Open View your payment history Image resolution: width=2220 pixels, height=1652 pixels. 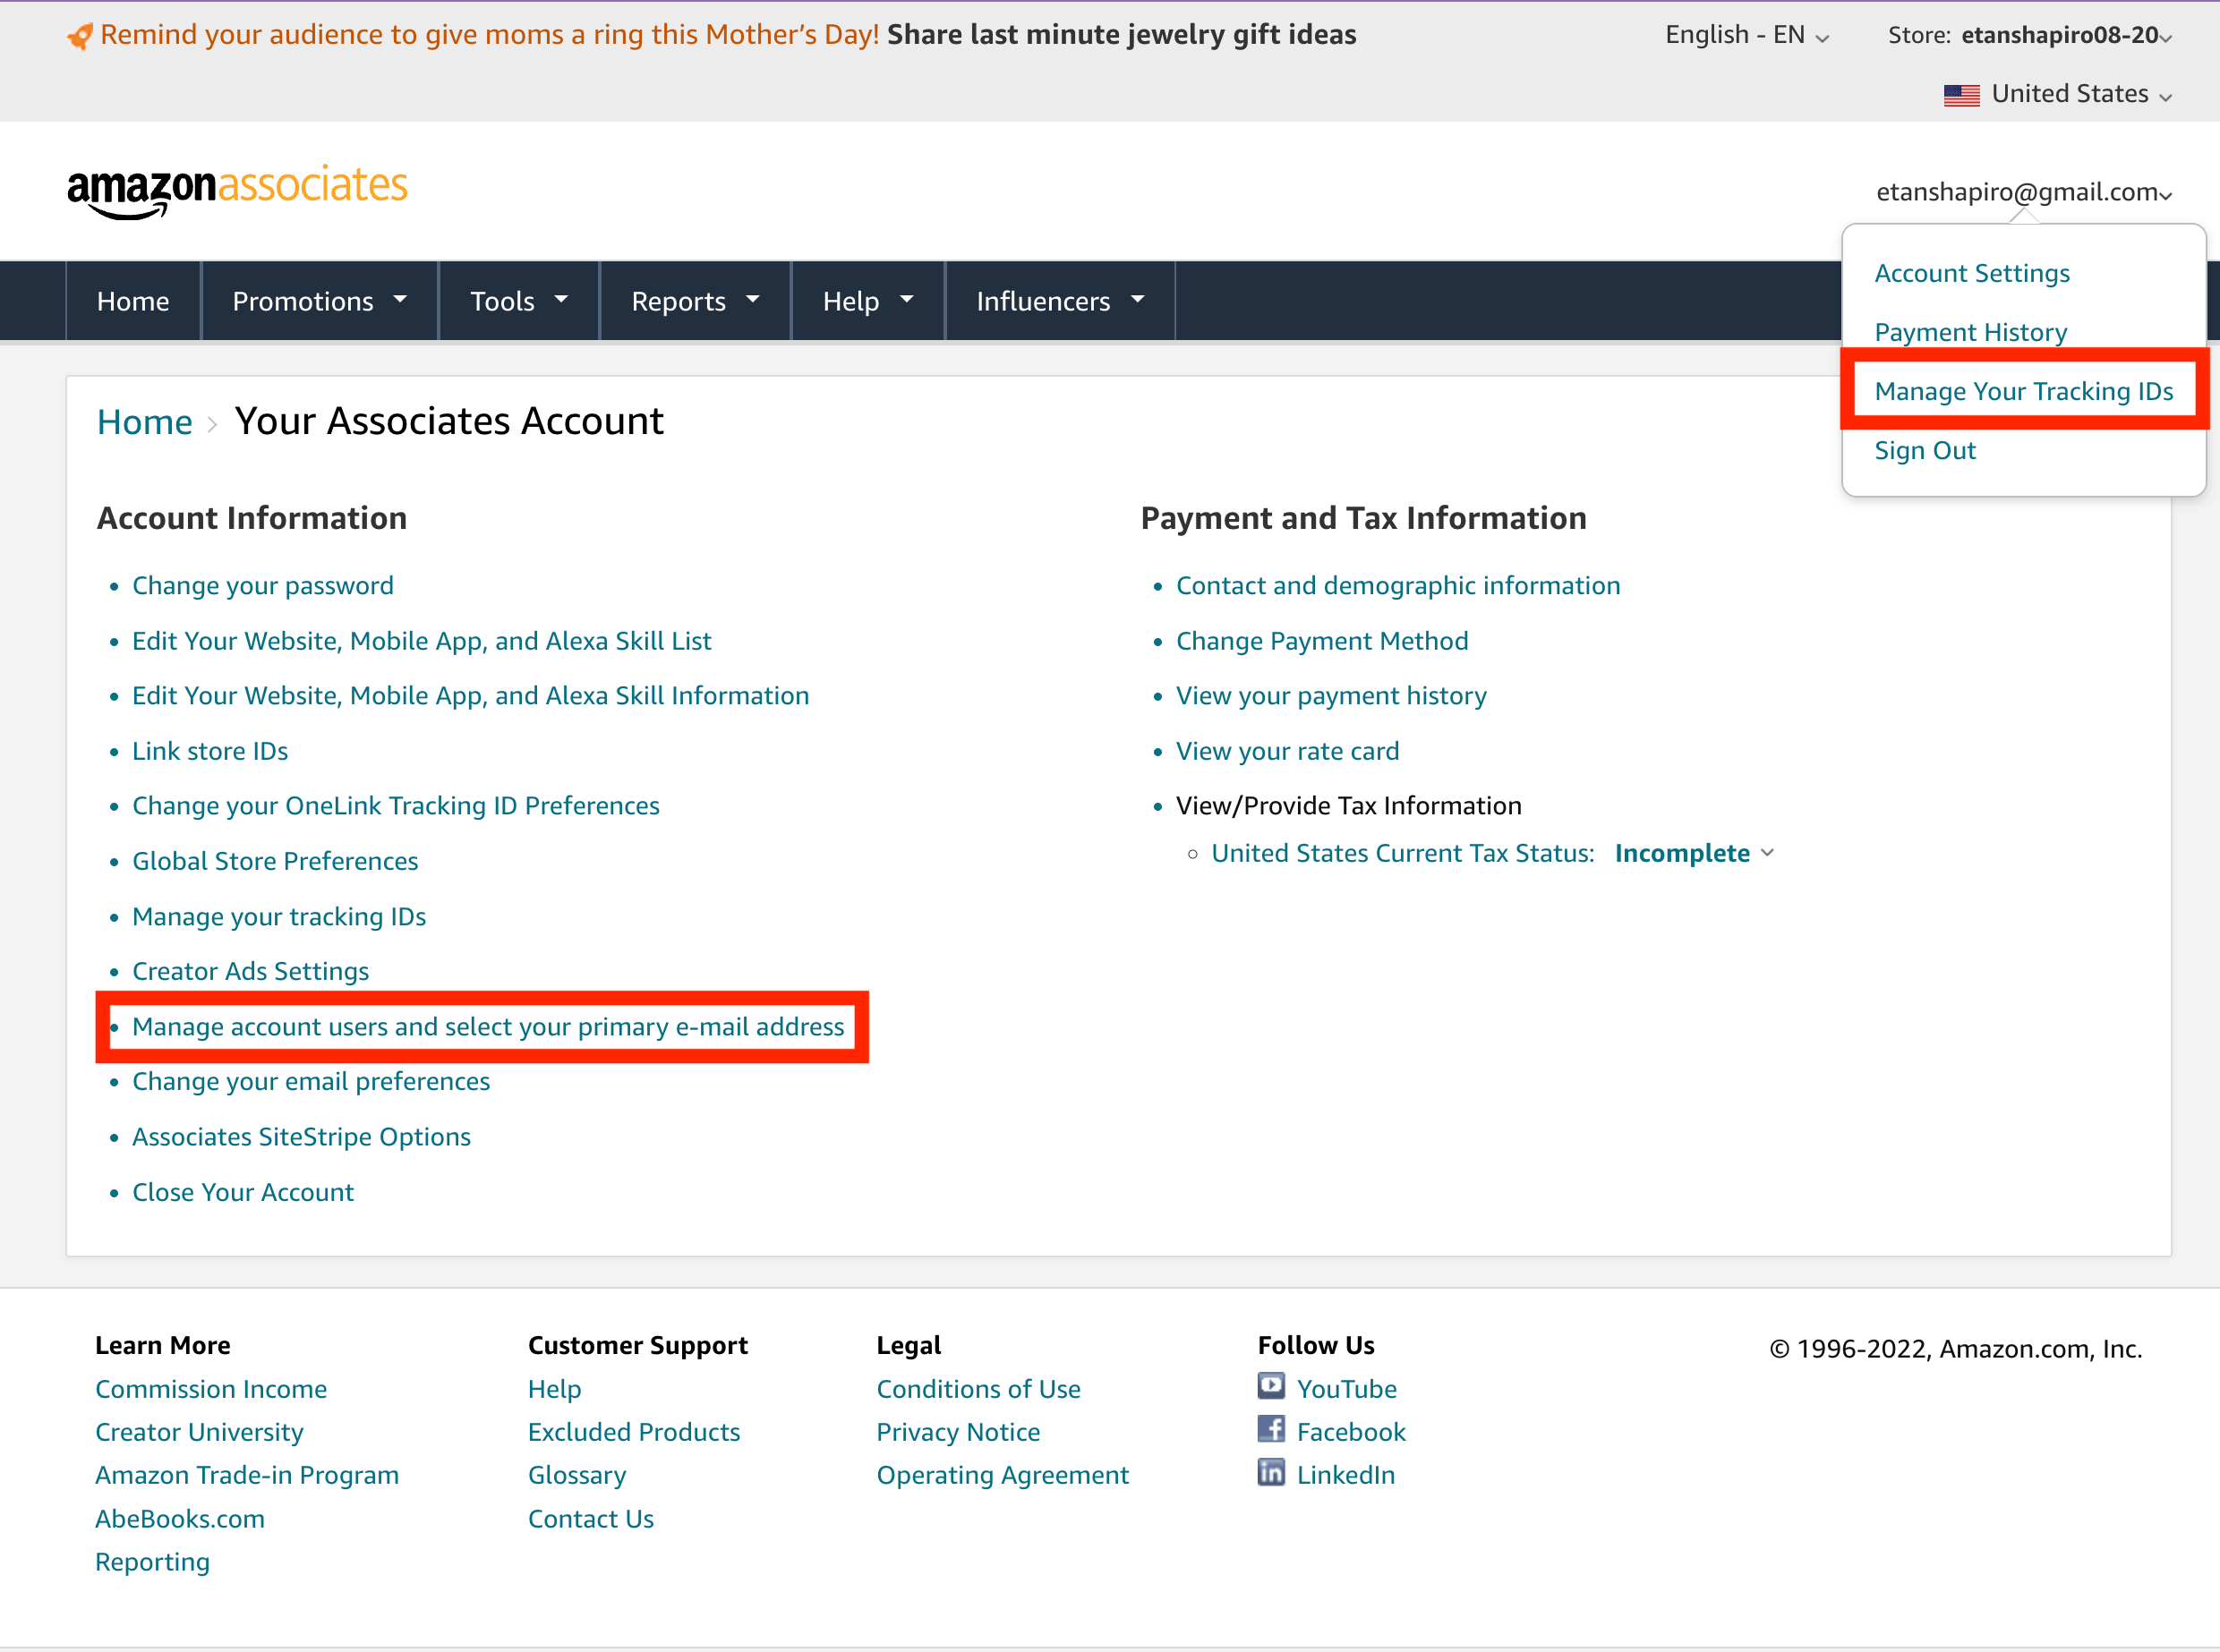1331,696
